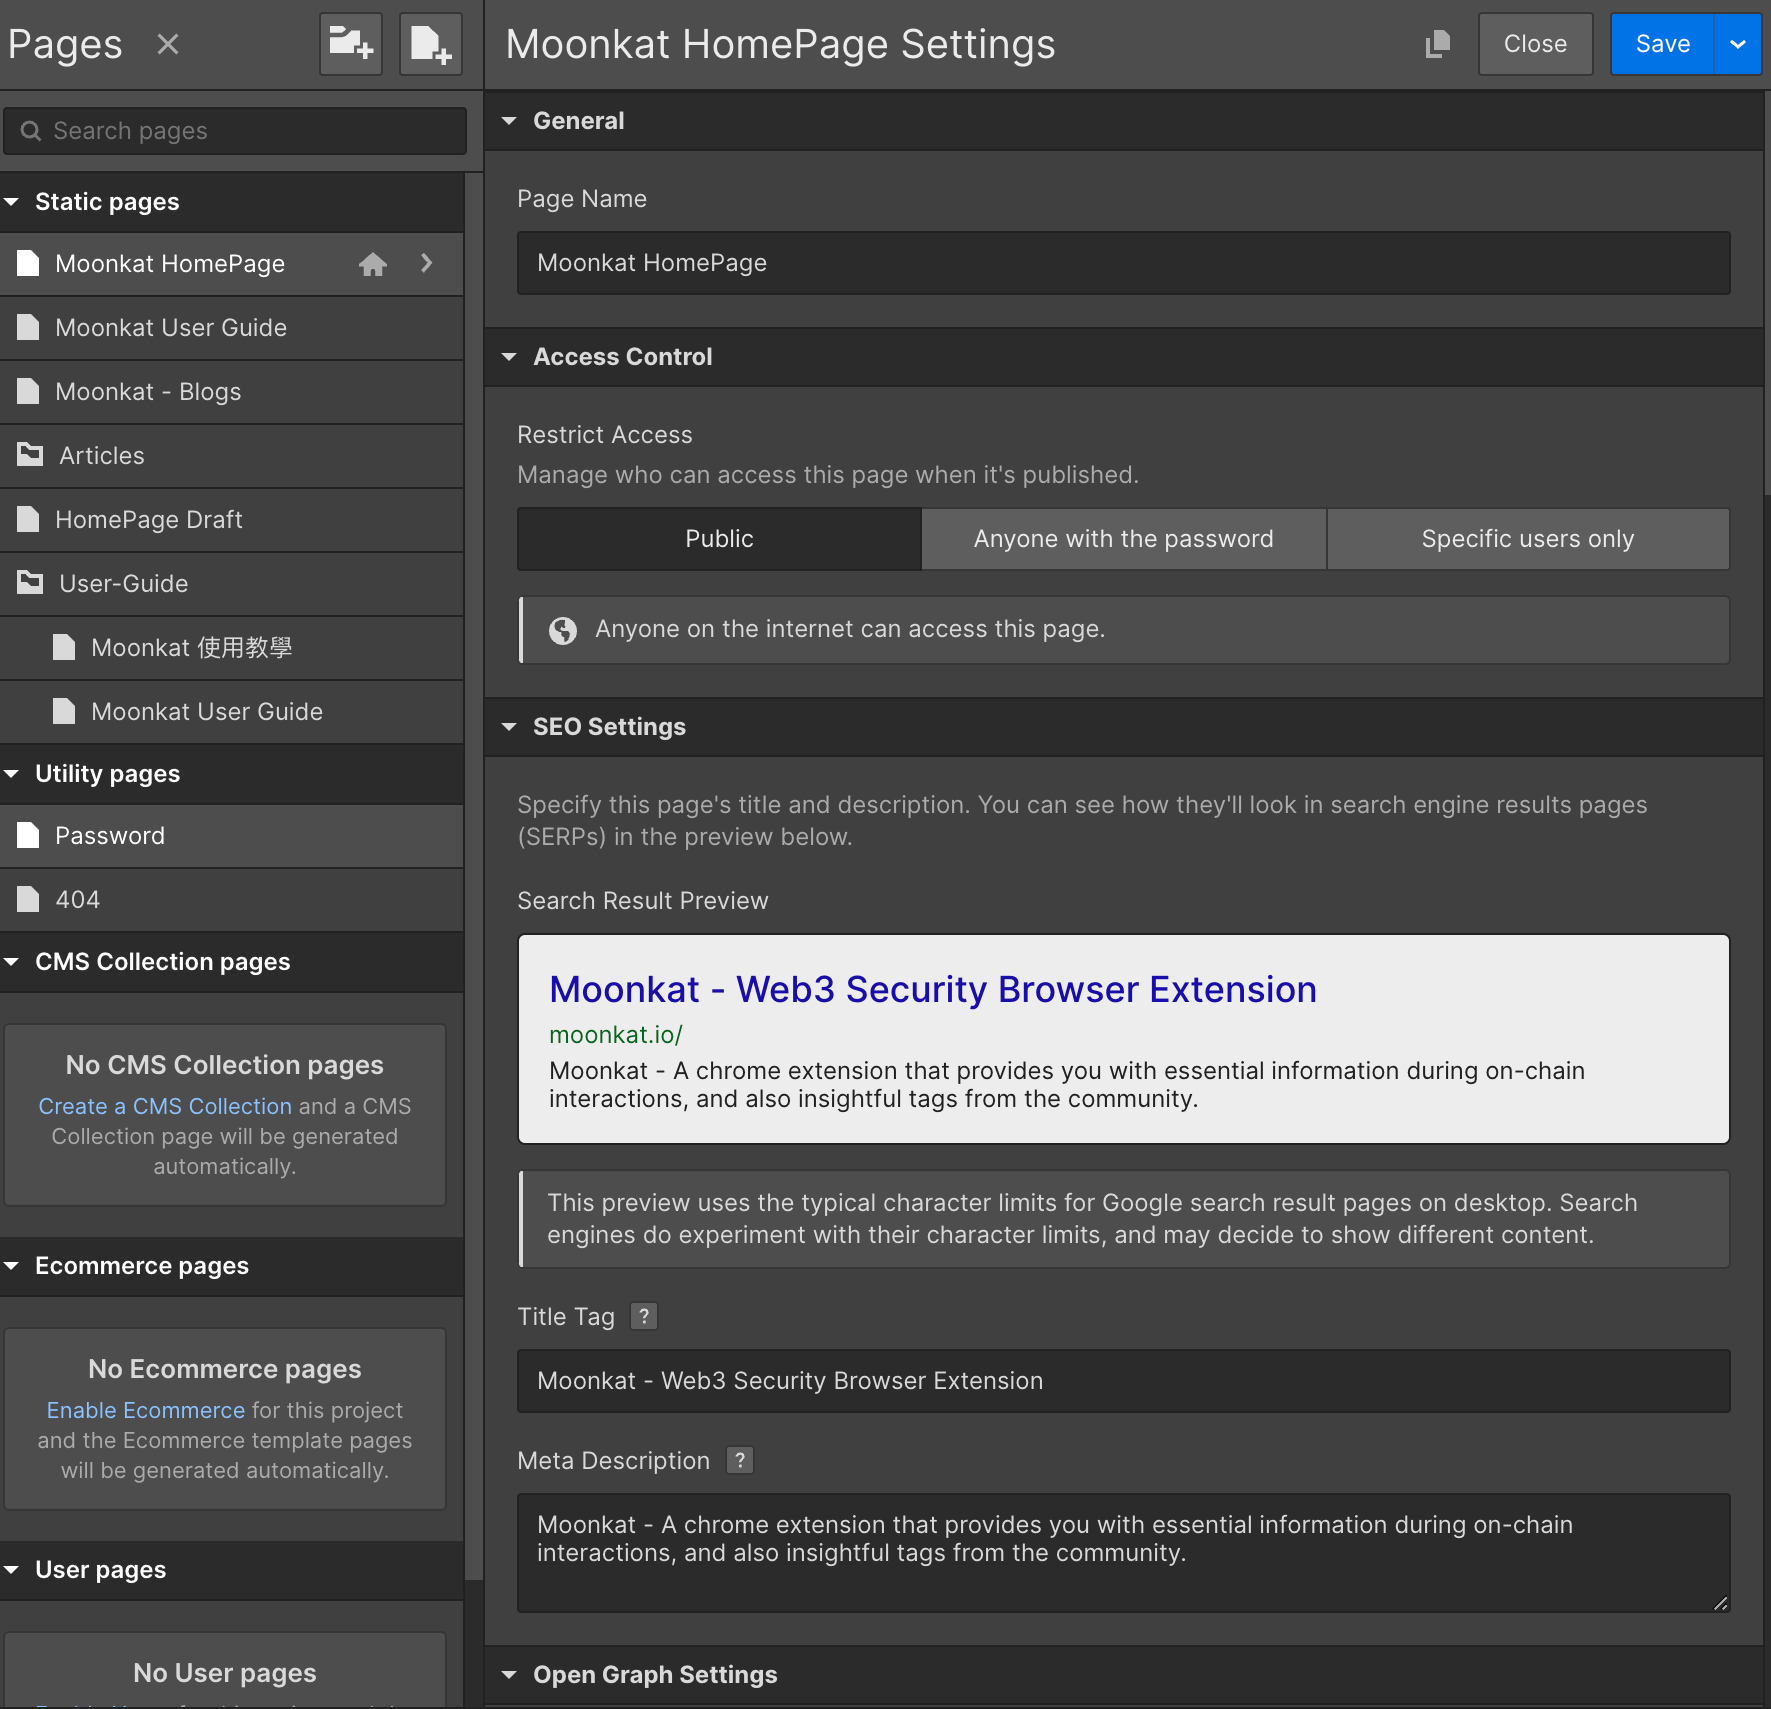The image size is (1771, 1709).
Task: Focus the Search pages field
Action: point(235,131)
